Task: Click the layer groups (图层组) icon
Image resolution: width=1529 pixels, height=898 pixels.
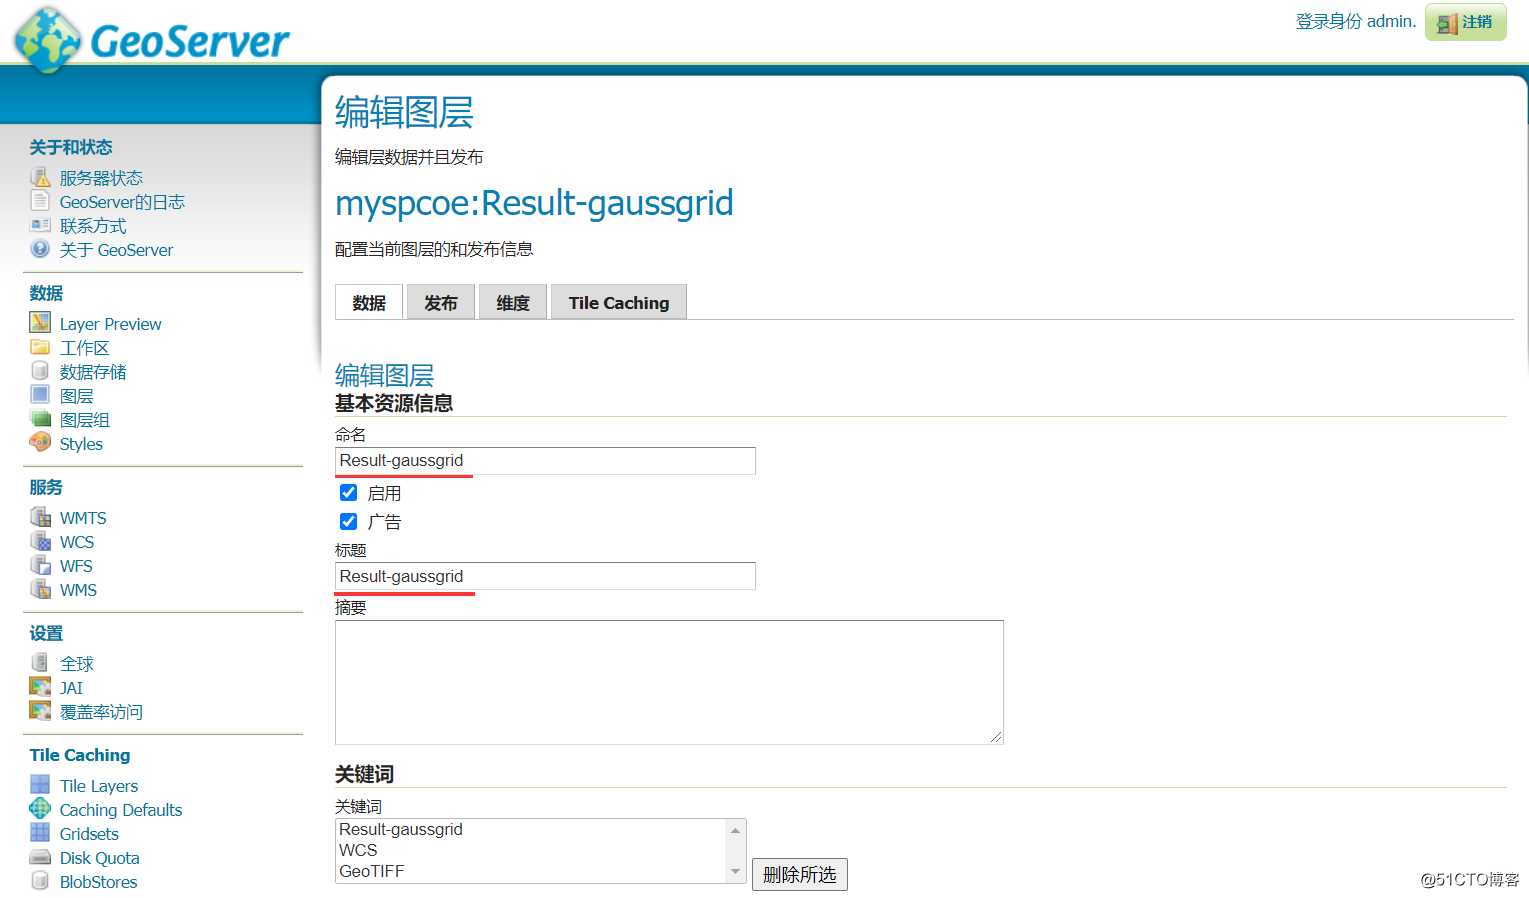Action: 40,418
